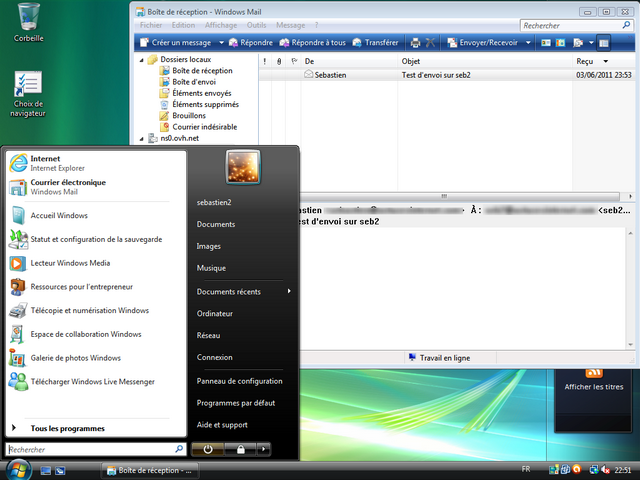The image size is (640, 480).
Task: Click the Corbeille desktop icon
Action: tap(28, 22)
